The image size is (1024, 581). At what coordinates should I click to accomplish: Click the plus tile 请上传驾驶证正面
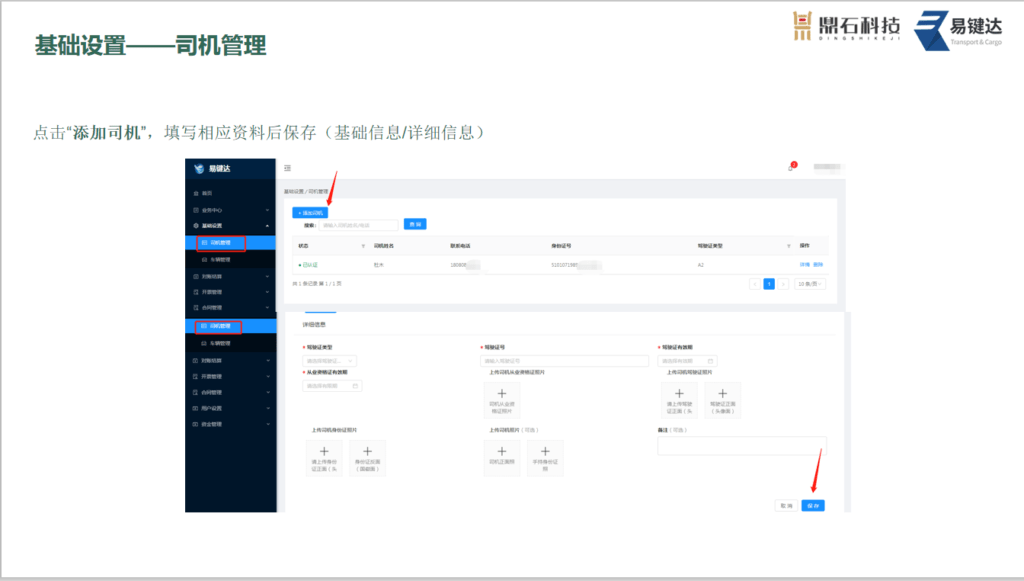point(679,400)
